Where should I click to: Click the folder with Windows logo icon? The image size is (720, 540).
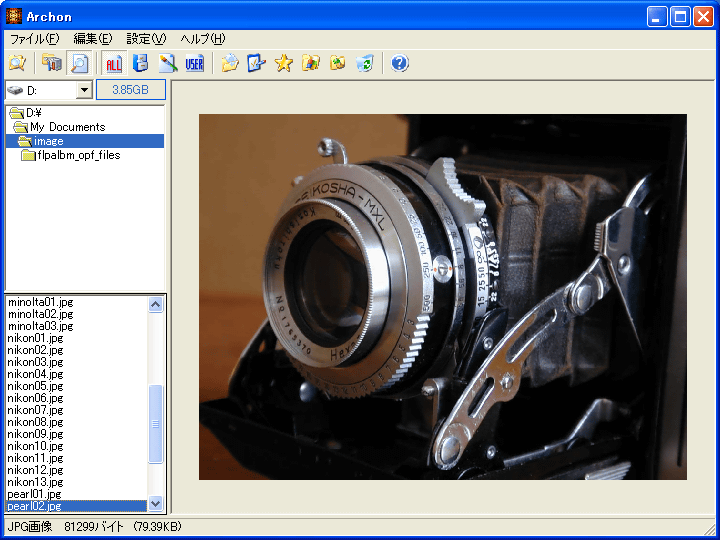coord(311,63)
